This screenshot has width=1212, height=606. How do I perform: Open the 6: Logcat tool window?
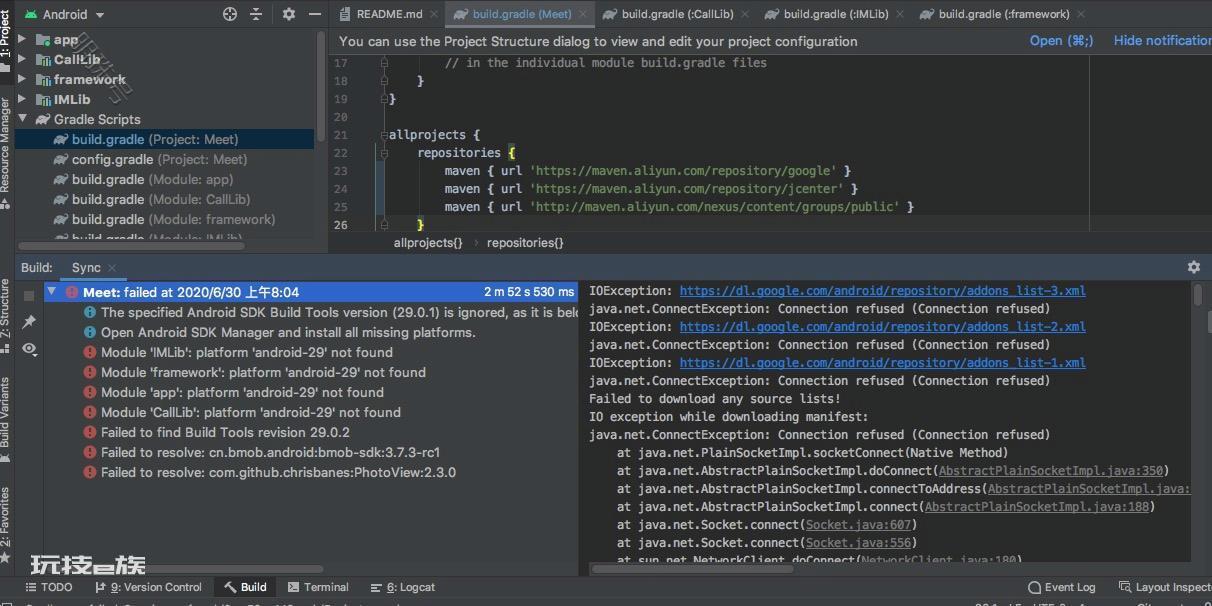click(x=402, y=587)
